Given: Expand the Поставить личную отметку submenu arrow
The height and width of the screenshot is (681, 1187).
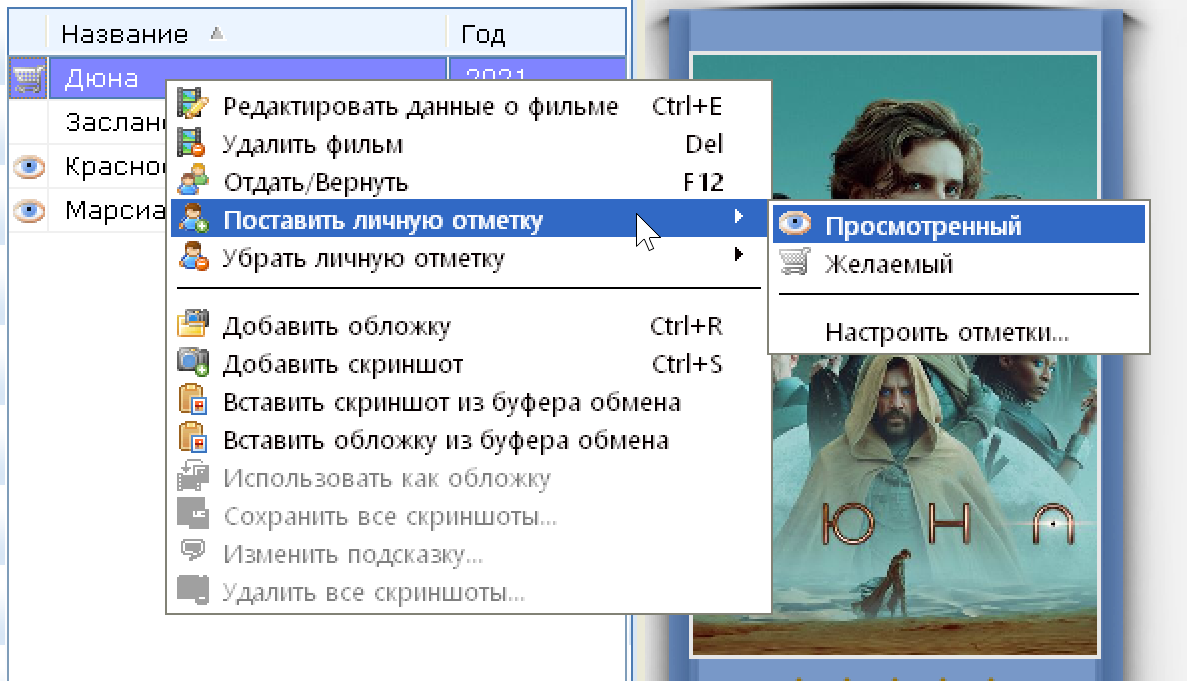Looking at the screenshot, I should tap(739, 217).
